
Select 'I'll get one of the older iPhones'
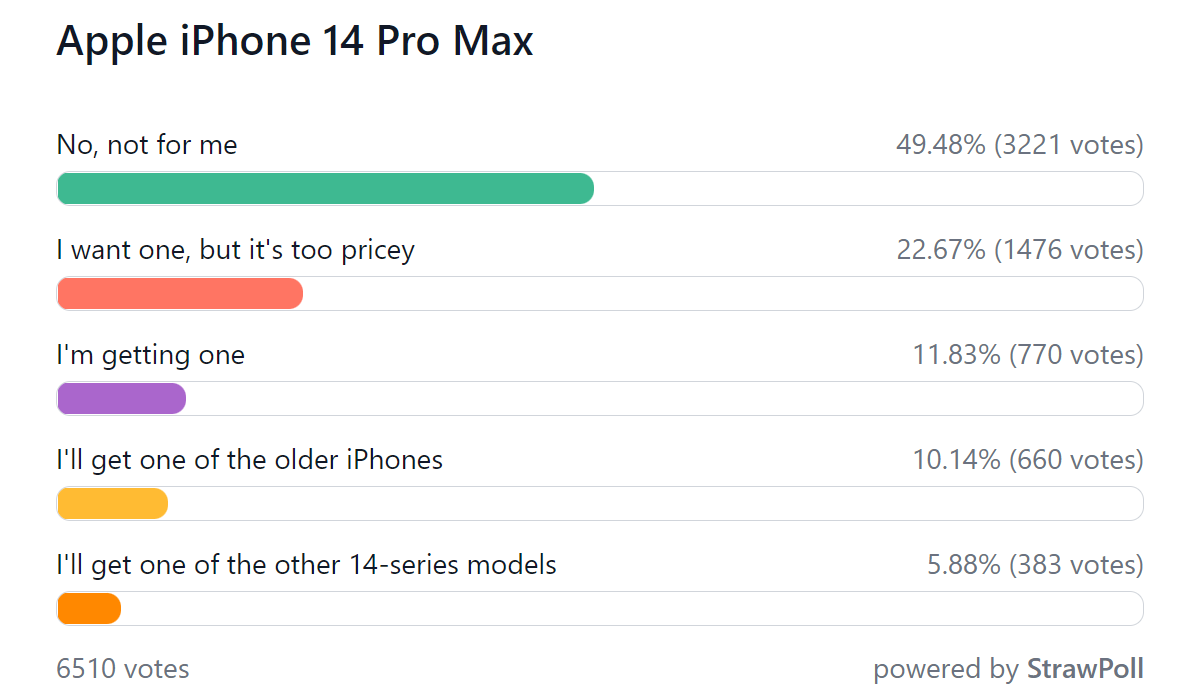(x=250, y=460)
